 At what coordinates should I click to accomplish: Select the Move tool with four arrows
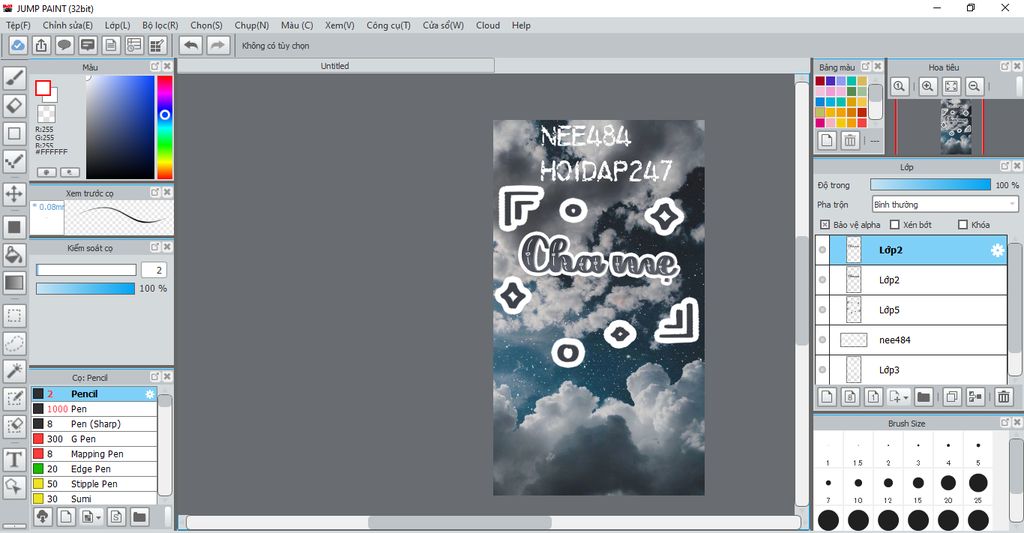click(x=14, y=194)
